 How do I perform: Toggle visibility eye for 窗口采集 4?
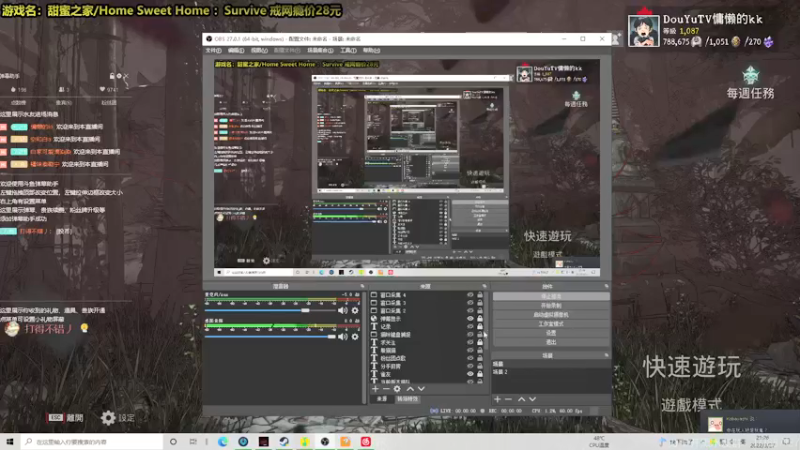coord(470,295)
